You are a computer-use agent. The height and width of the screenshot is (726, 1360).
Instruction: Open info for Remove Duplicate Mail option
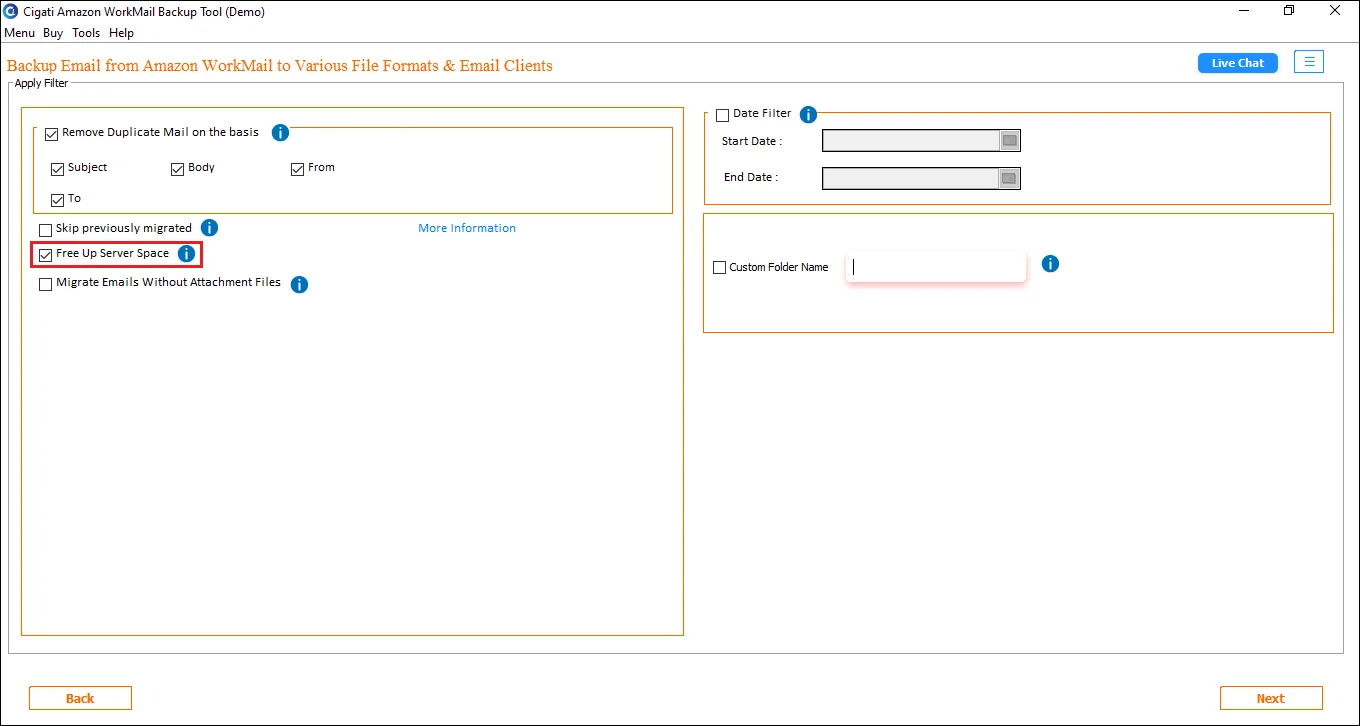[x=281, y=132]
